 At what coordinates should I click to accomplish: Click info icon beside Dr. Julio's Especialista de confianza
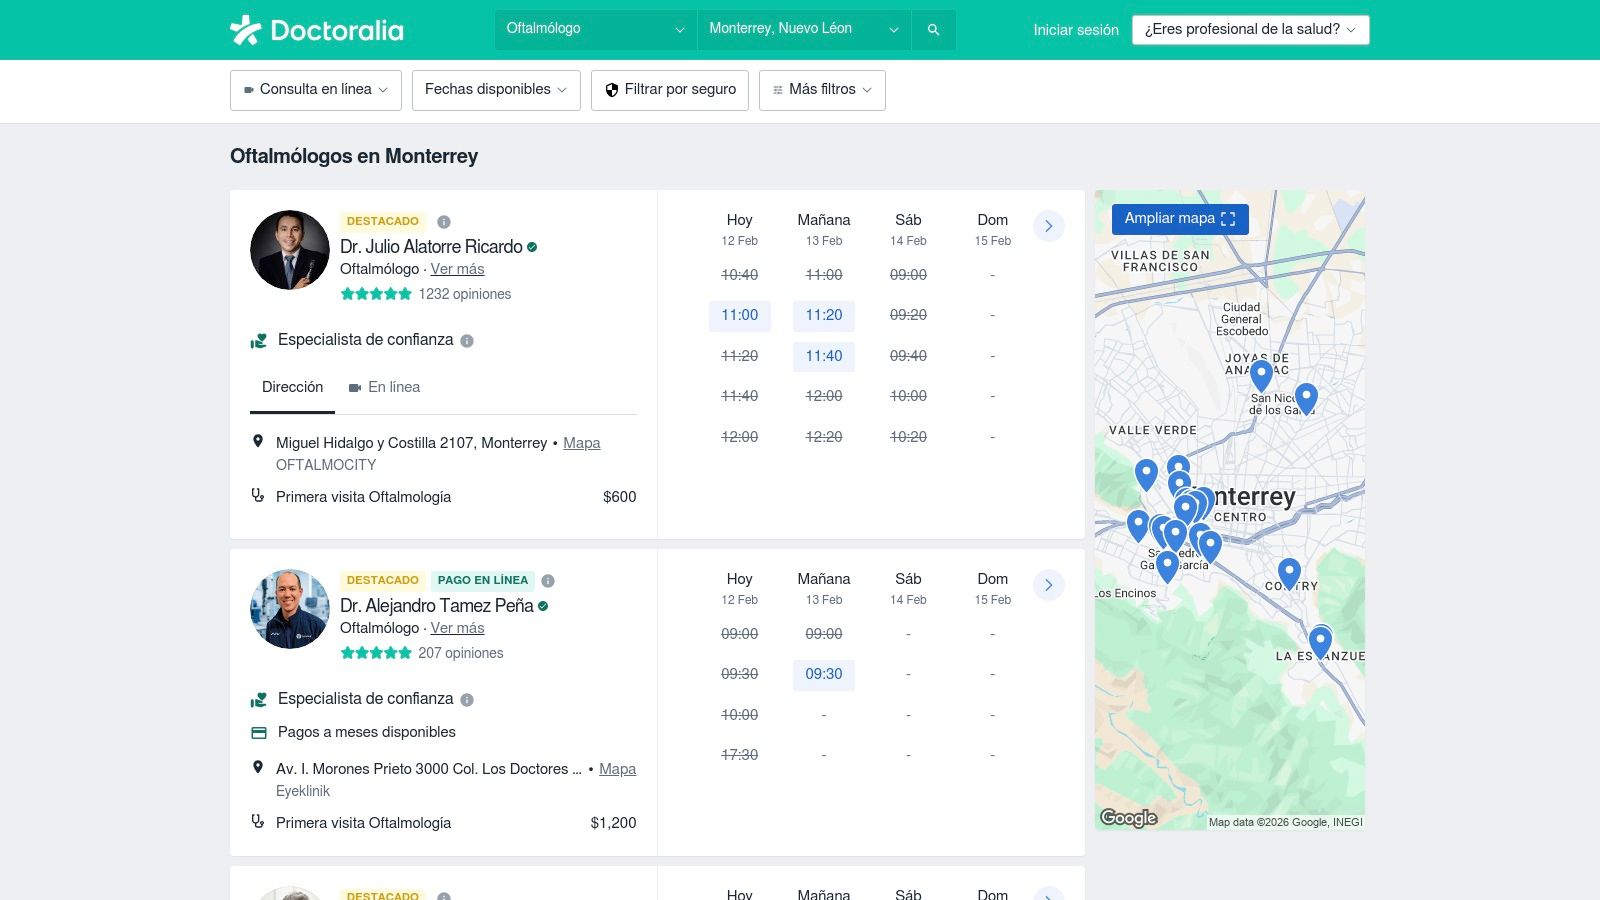[x=467, y=341]
